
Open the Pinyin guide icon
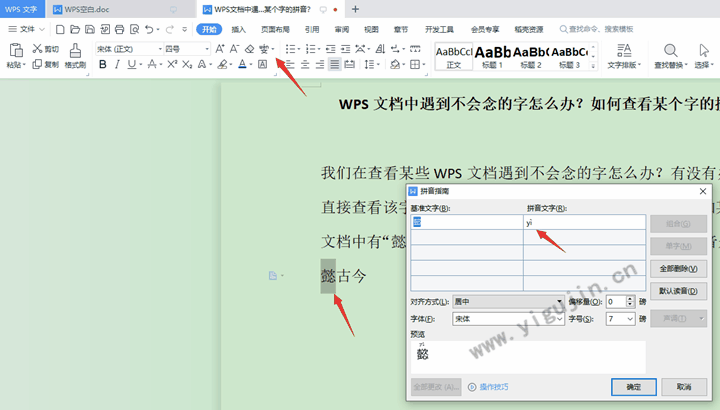tap(264, 49)
